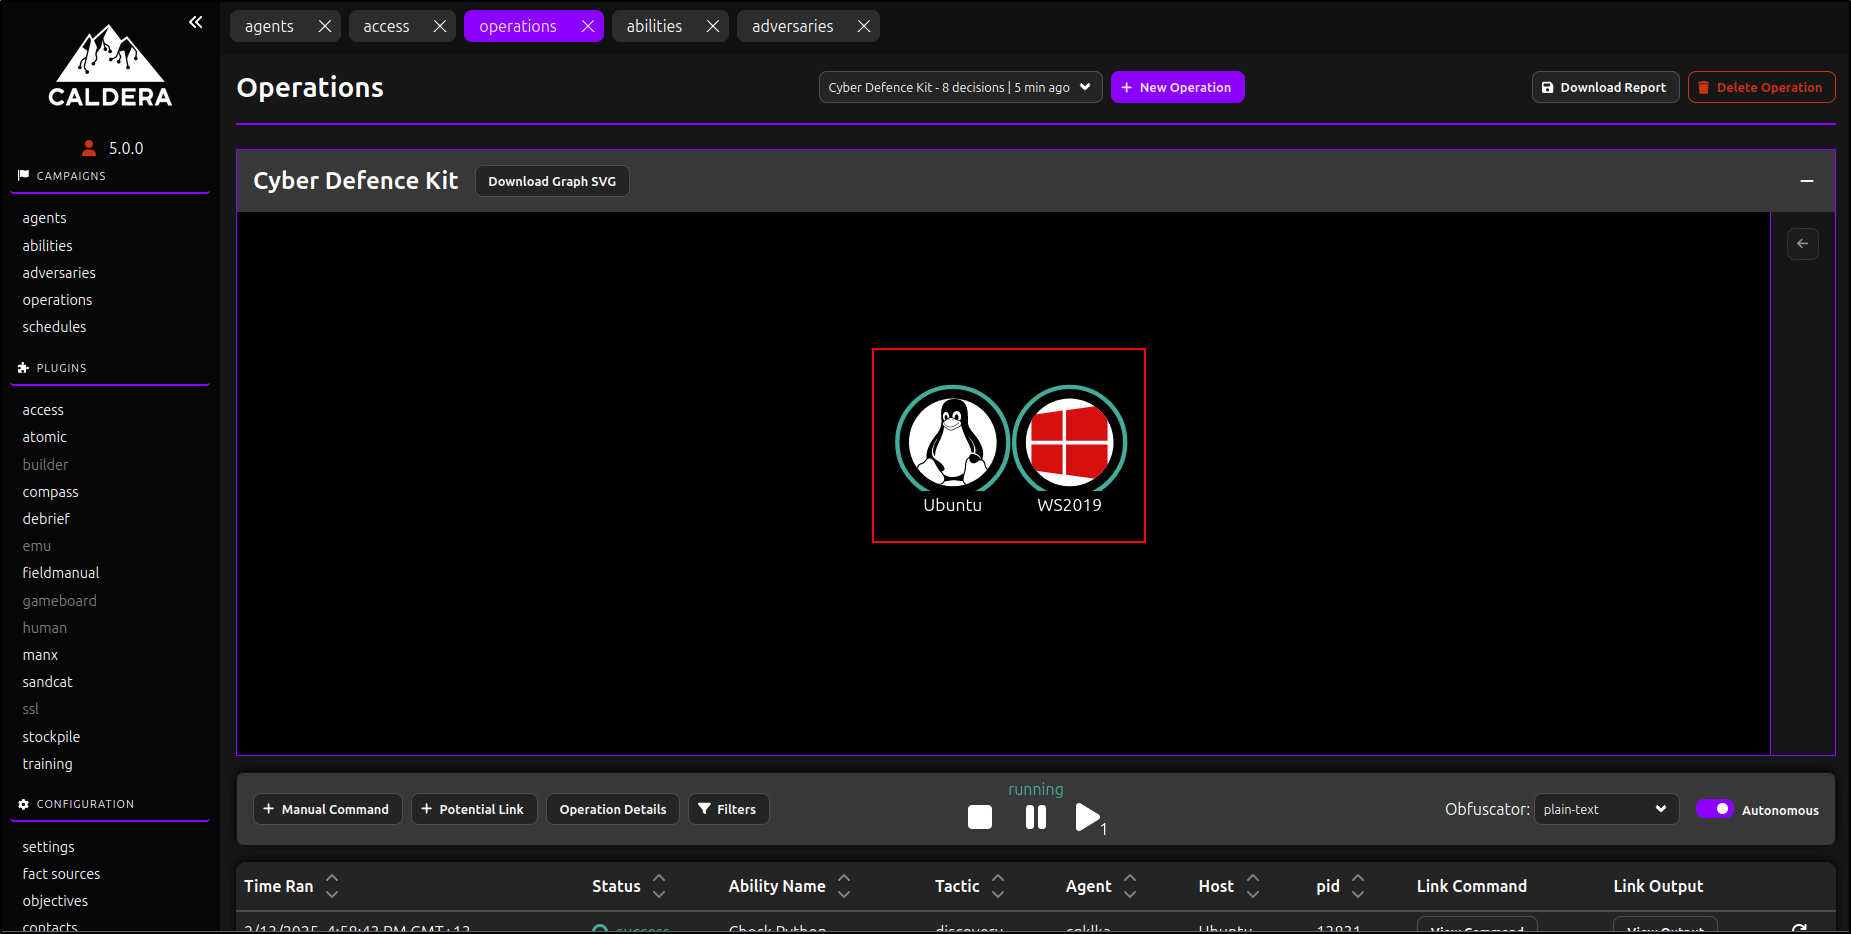Stop the running operation
Screen dimensions: 1851x934
point(980,817)
